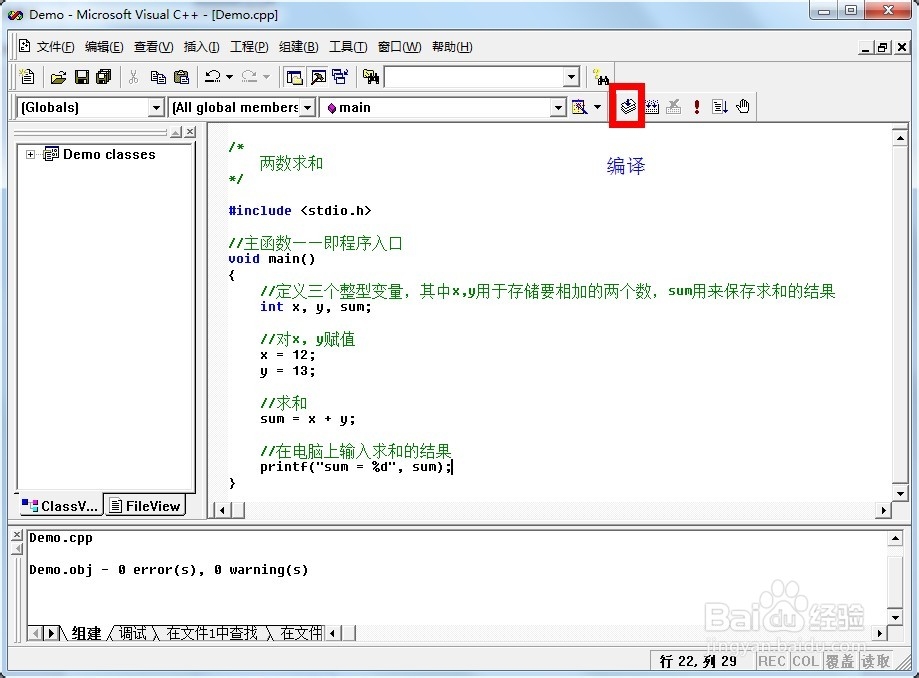
Task: Click the Cut scissors icon
Action: [x=134, y=77]
